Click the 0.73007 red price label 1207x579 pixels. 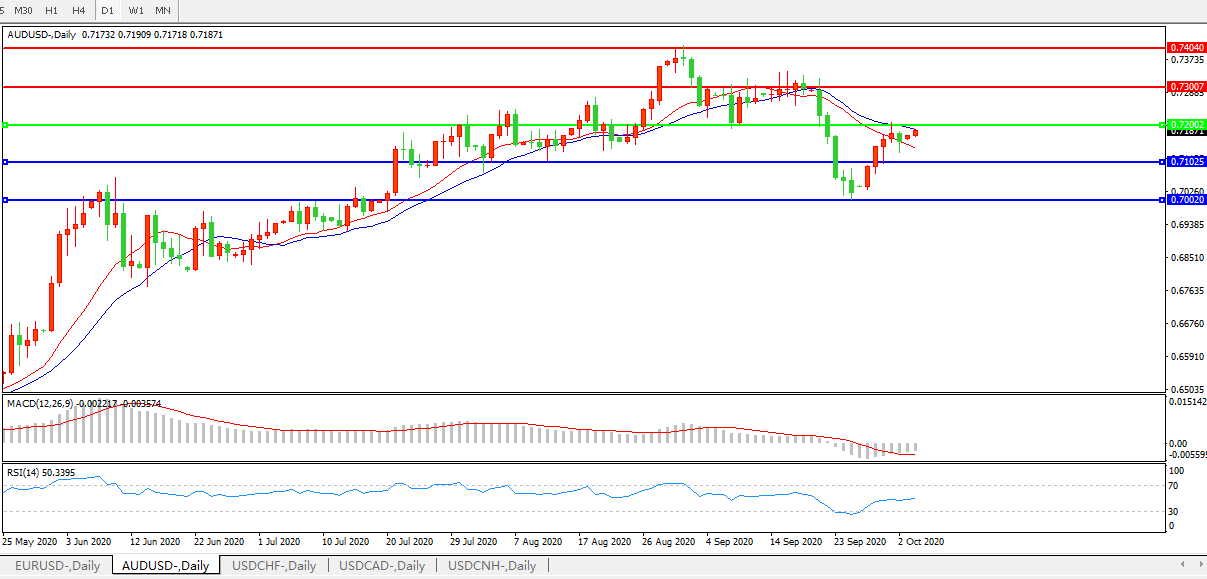click(x=1187, y=87)
